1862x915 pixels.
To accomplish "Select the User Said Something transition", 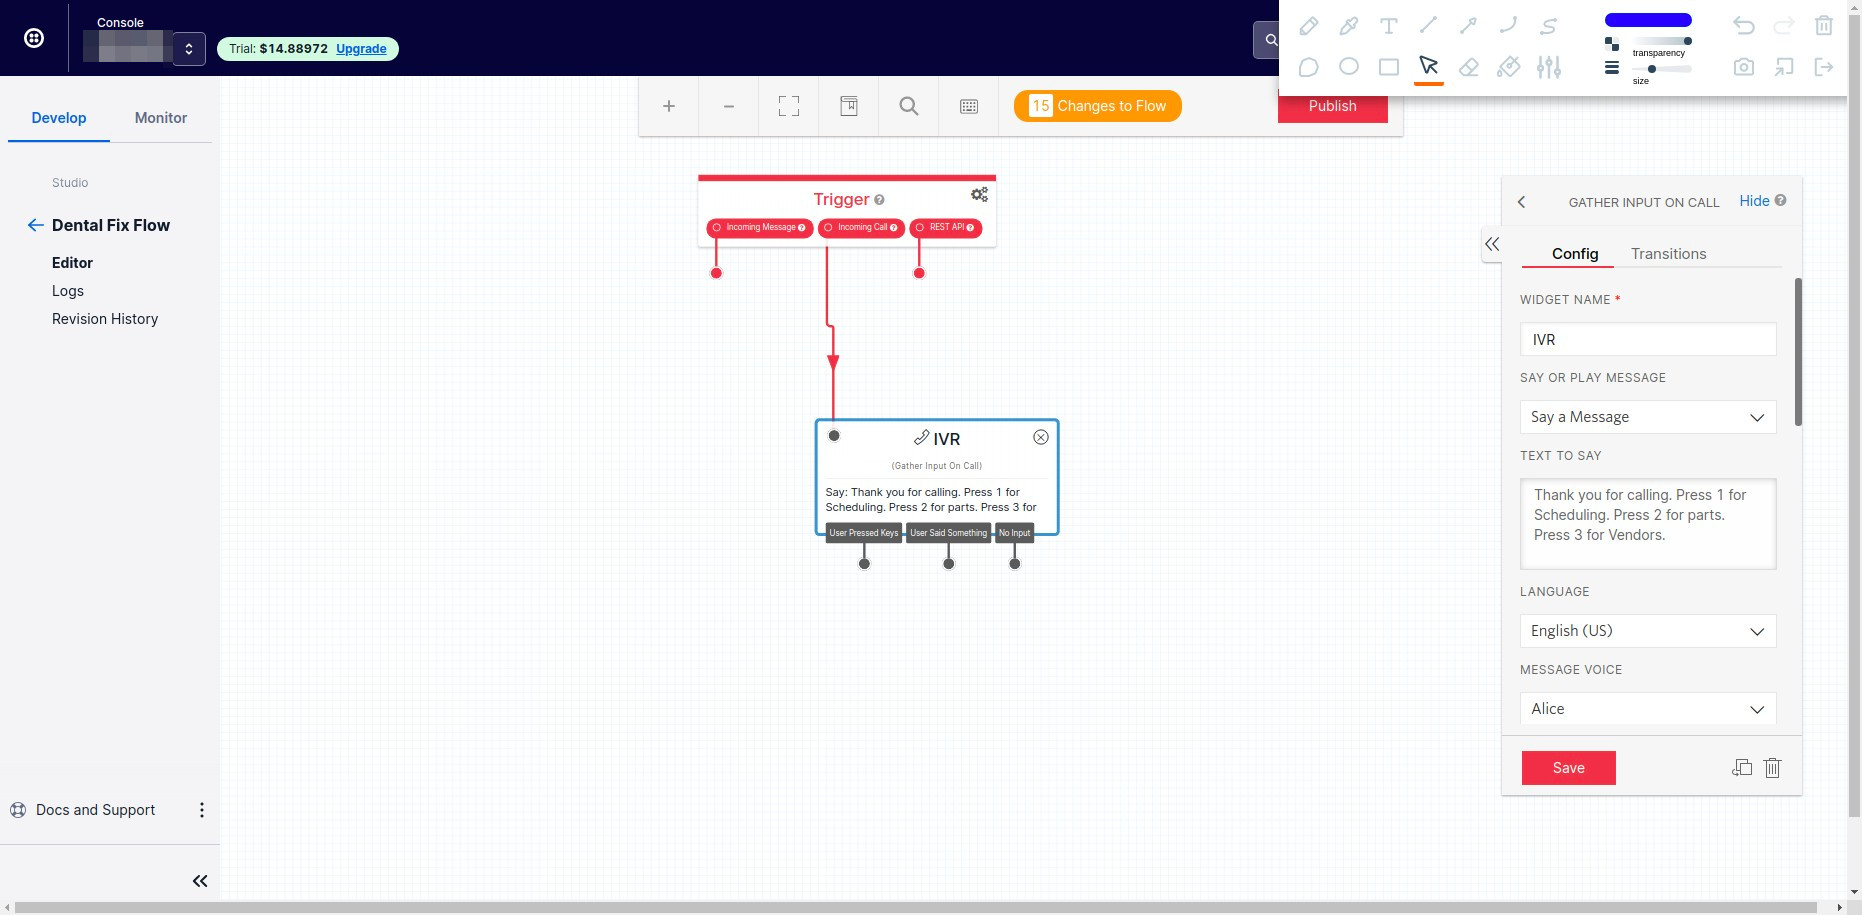I will (948, 533).
